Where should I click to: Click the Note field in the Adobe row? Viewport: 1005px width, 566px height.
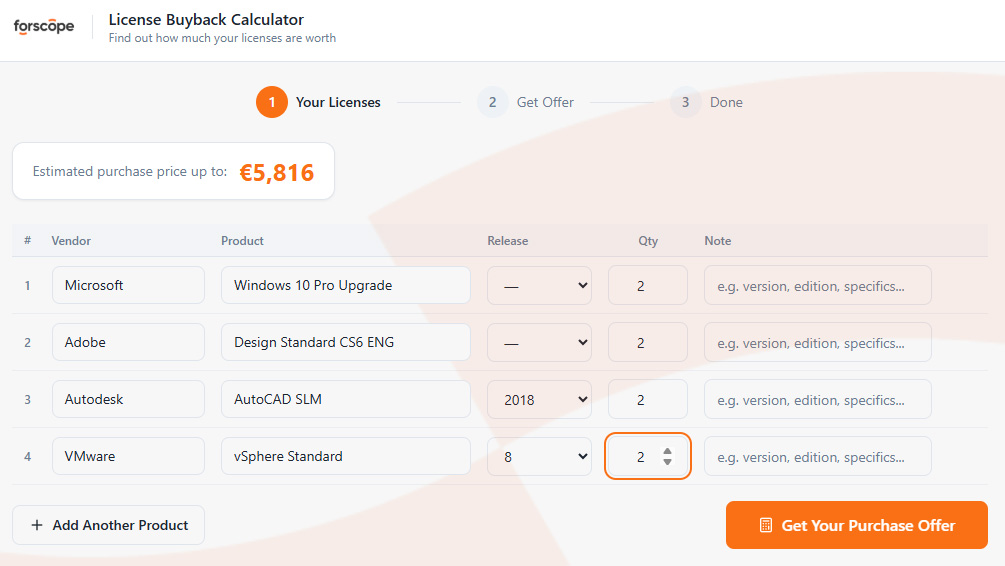click(x=817, y=342)
